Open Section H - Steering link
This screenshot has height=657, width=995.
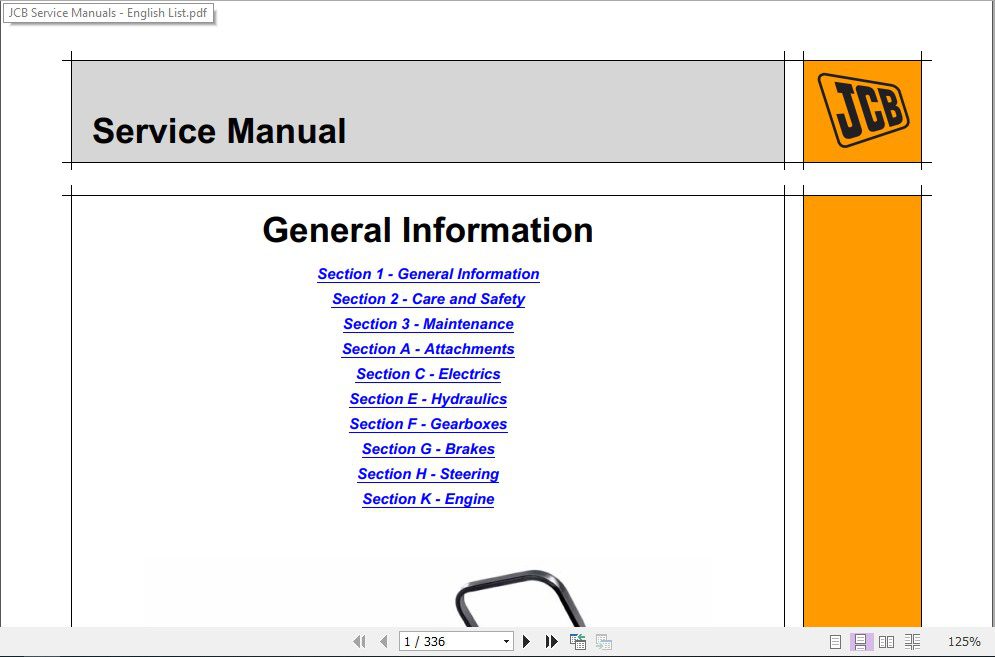click(x=428, y=474)
